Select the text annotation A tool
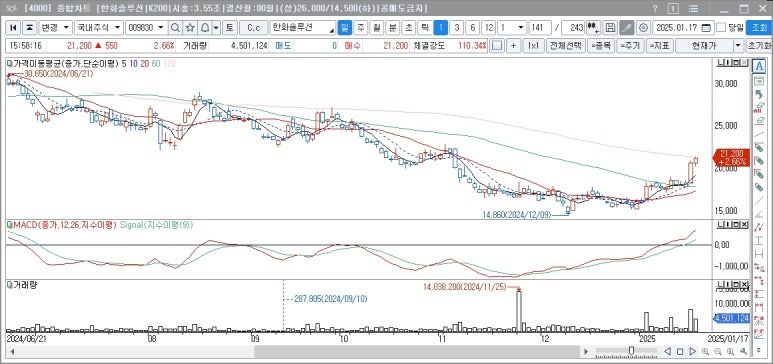This screenshot has height=364, width=773. [x=759, y=66]
